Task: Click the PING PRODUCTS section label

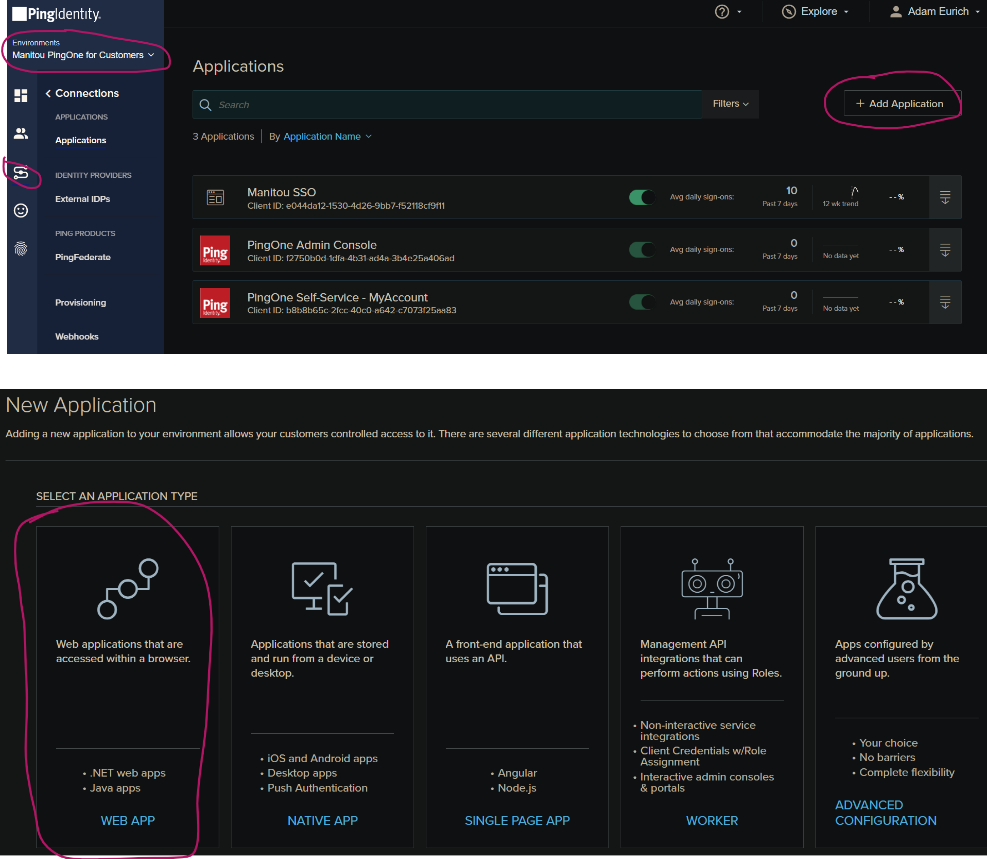Action: 85,233
